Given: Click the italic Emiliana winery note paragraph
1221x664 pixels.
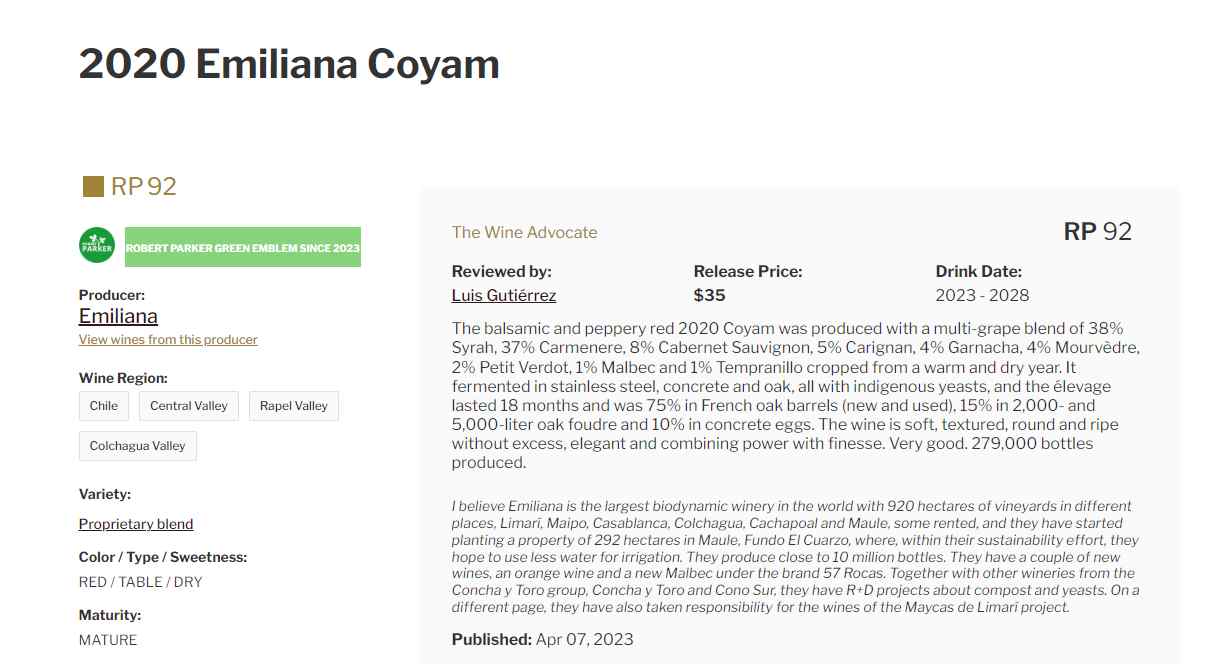Looking at the screenshot, I should (x=795, y=556).
